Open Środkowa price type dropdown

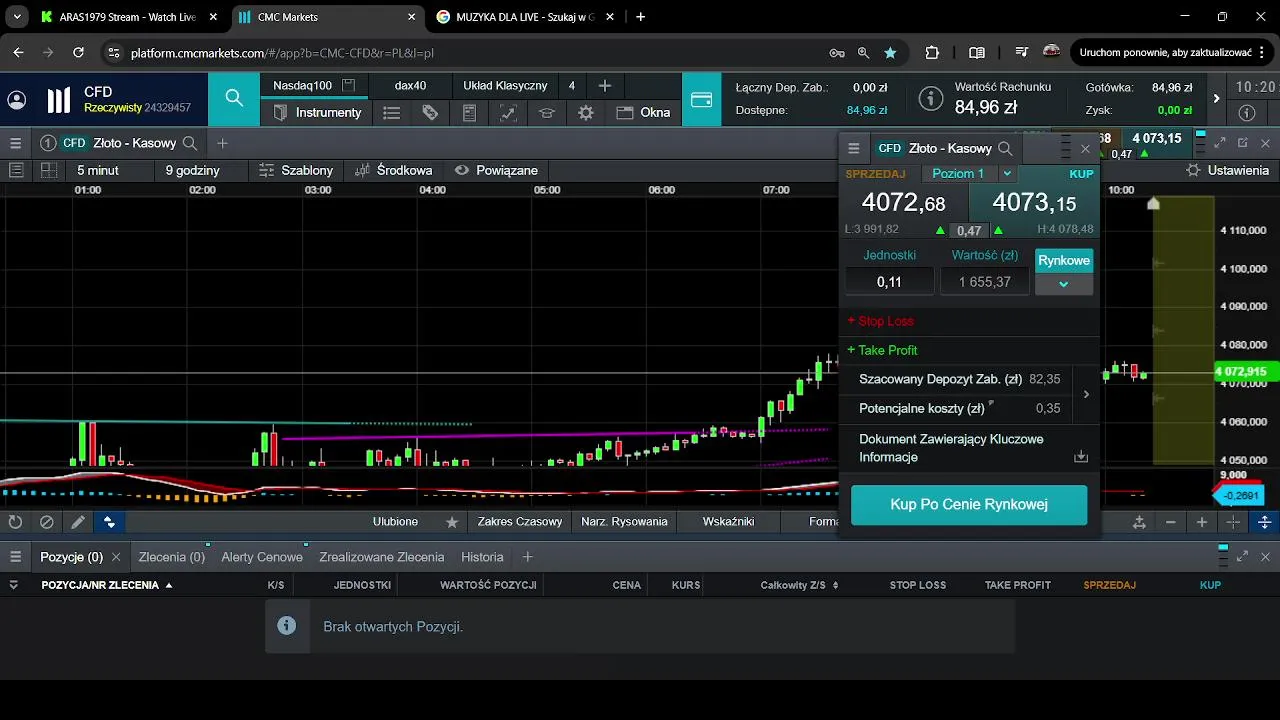(393, 170)
